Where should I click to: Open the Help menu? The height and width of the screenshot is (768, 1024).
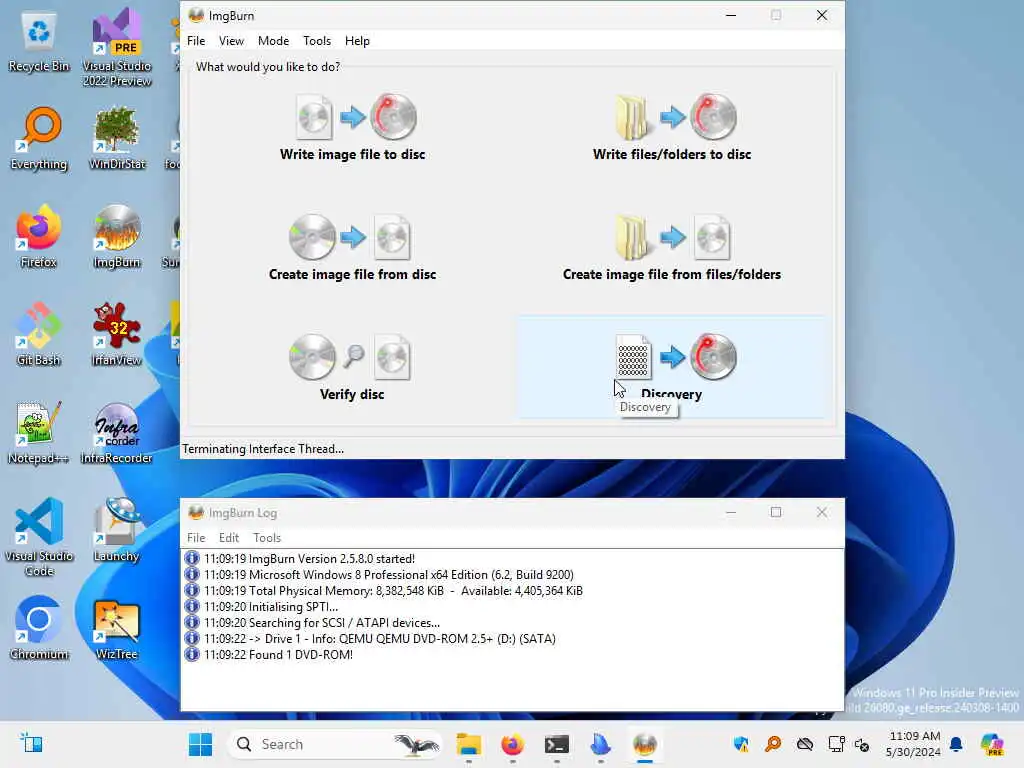point(357,40)
